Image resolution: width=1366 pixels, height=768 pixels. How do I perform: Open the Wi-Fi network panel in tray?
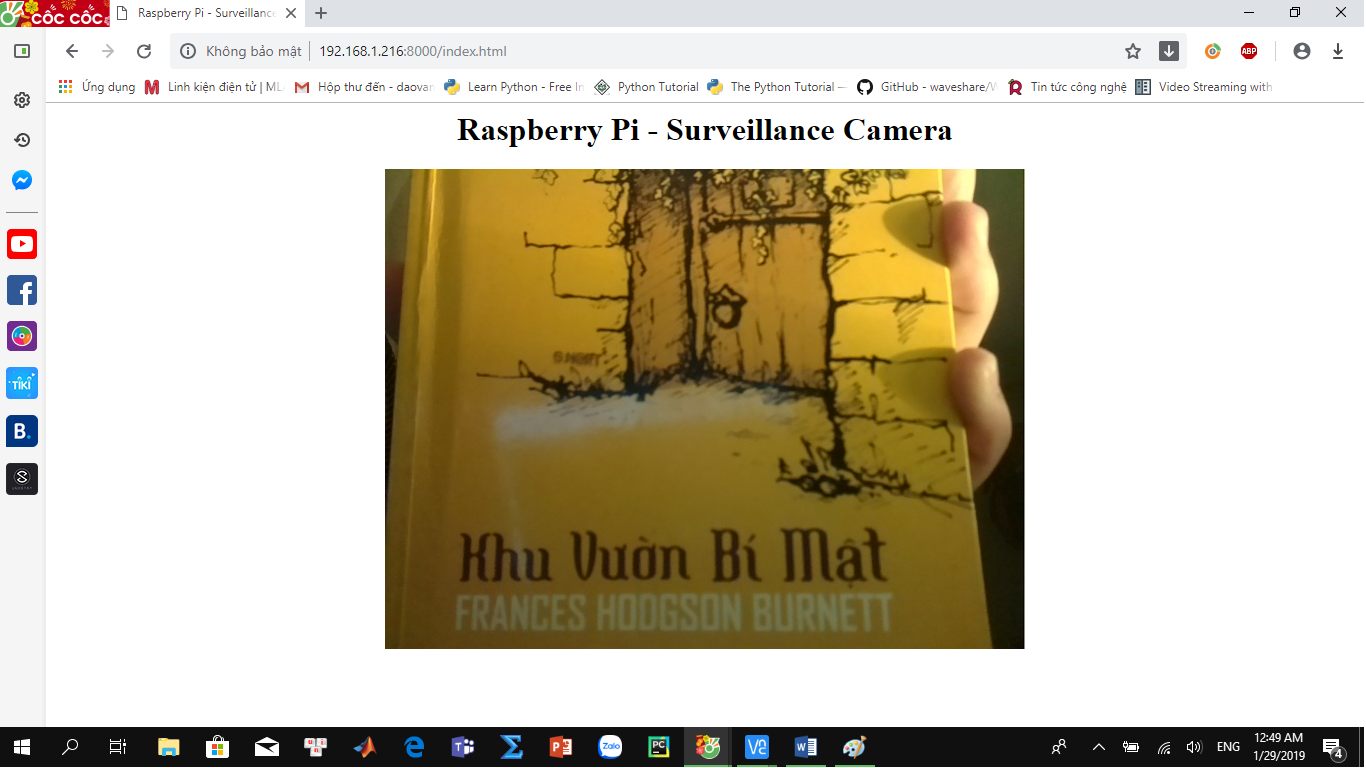coord(1164,747)
